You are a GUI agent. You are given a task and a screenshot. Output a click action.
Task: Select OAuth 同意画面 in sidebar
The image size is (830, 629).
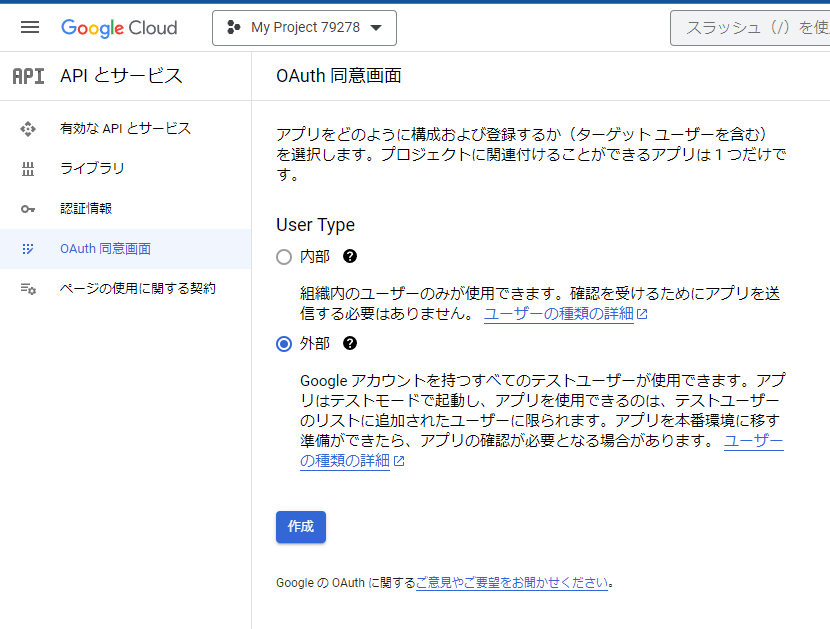(125, 249)
